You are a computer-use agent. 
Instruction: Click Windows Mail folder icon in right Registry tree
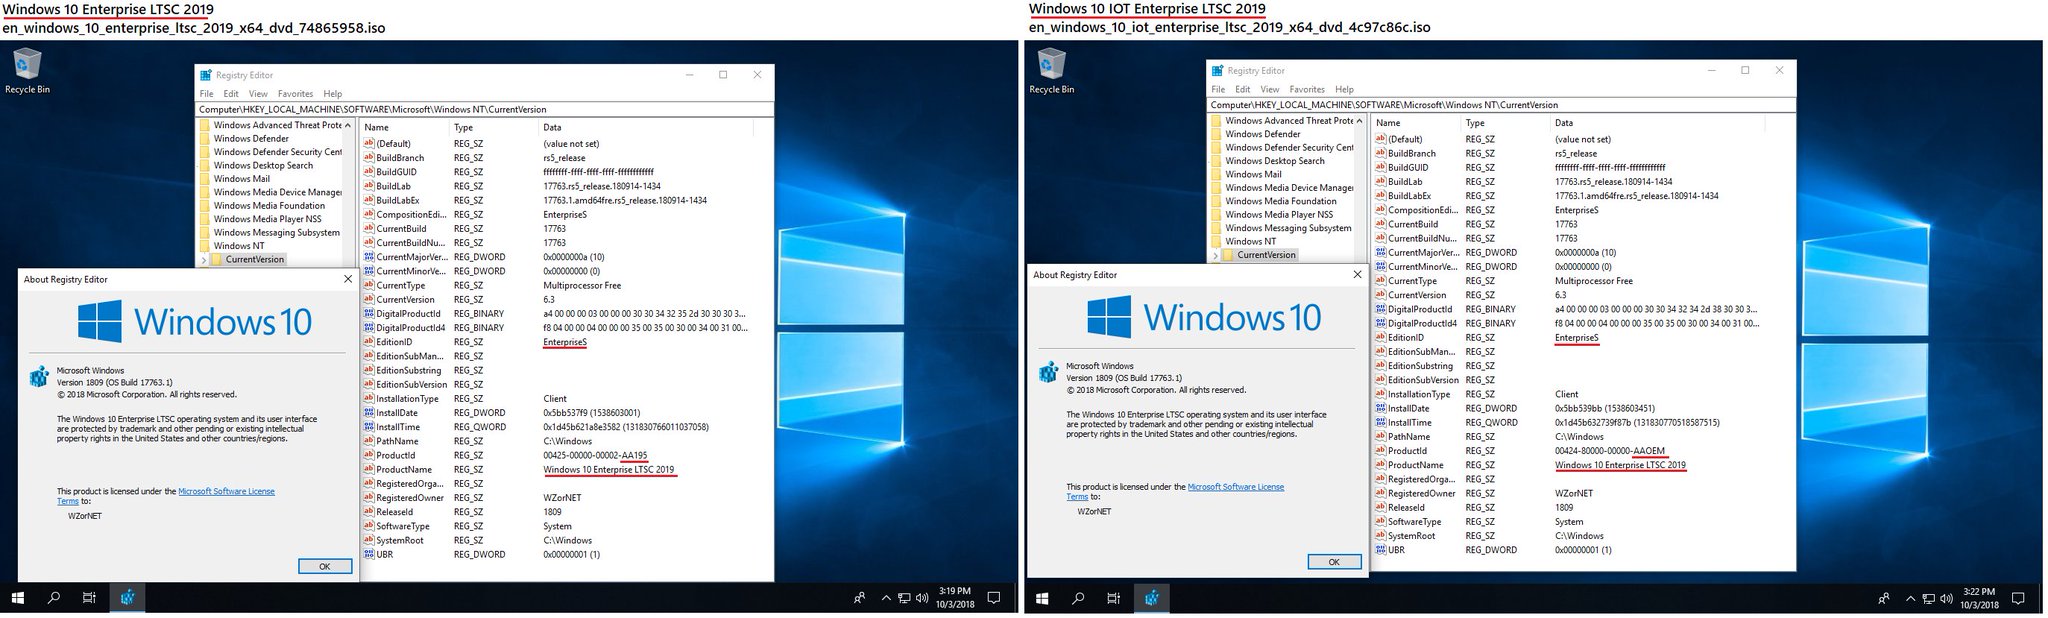[1216, 174]
